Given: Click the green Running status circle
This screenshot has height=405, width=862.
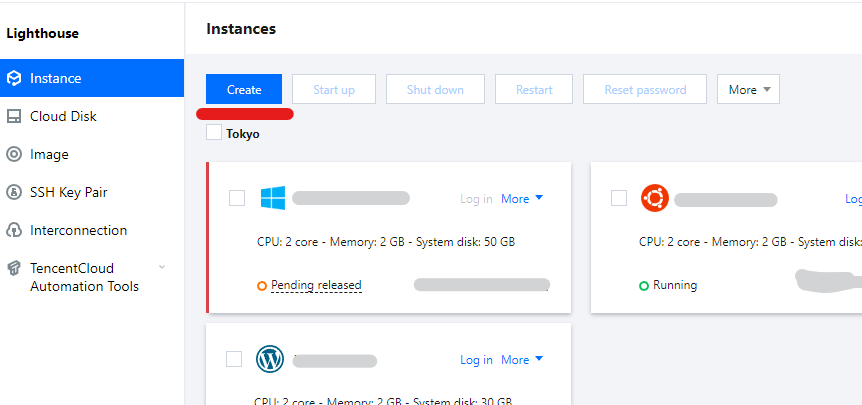Looking at the screenshot, I should [644, 286].
